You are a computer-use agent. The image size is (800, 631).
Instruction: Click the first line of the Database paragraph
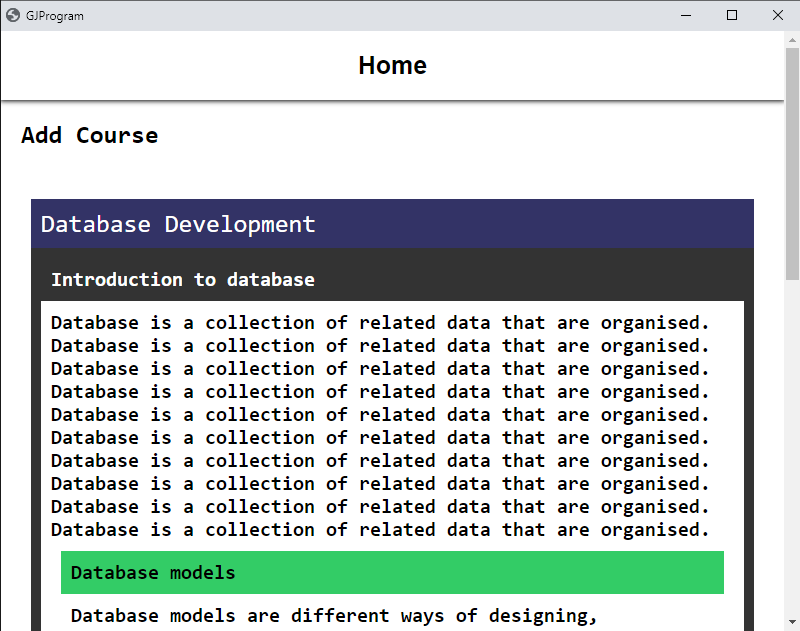coord(380,323)
